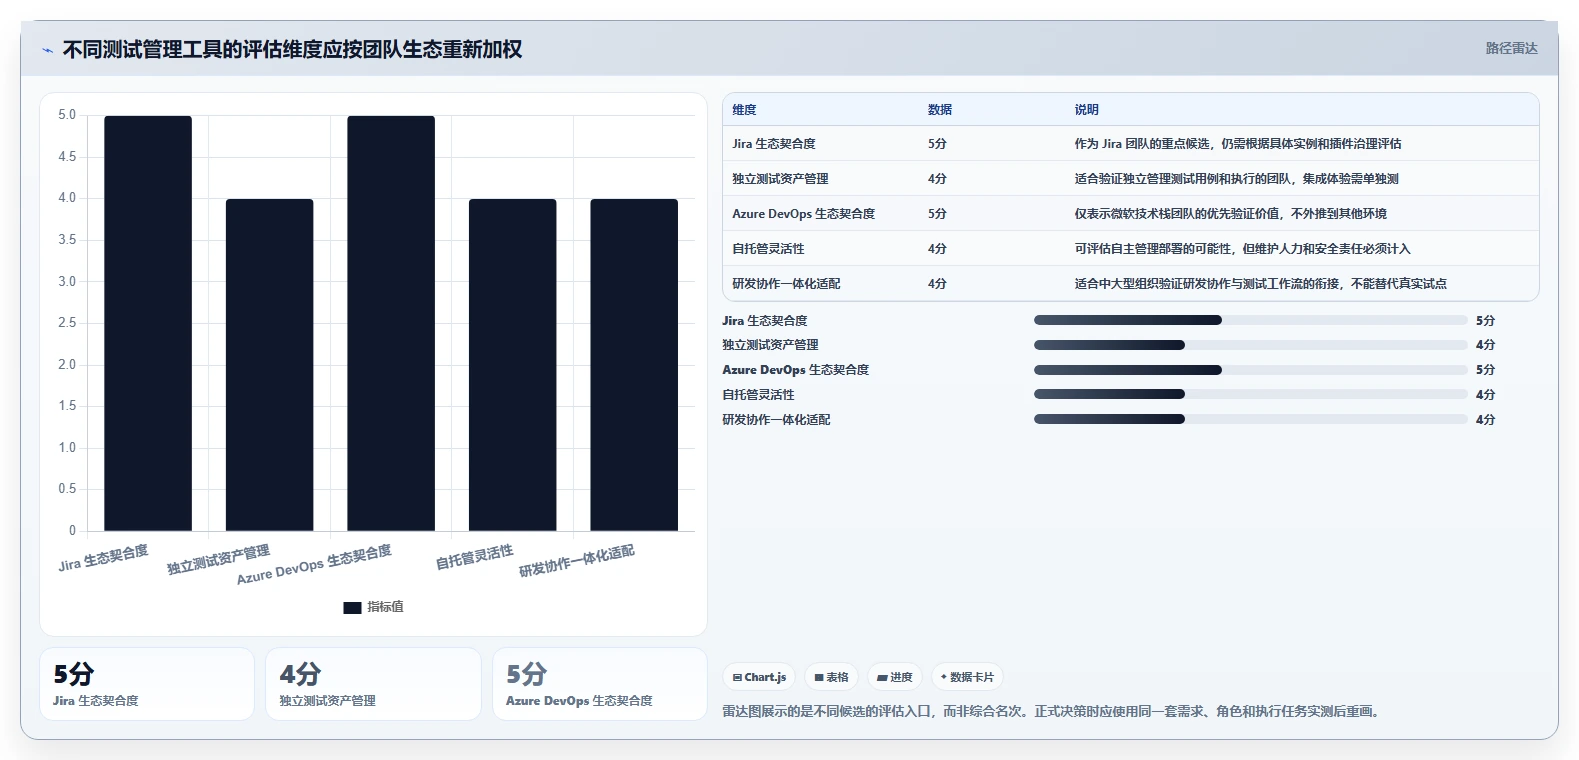This screenshot has width=1579, height=760.
Task: Click description starting 仅表示微软技术栈团队
Action: coord(1231,214)
